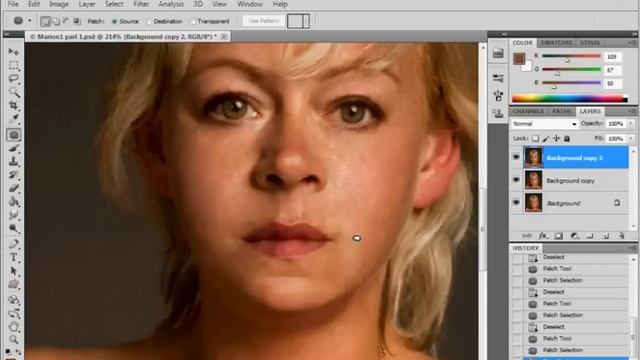Open the Opacity slider arrow

click(631, 124)
